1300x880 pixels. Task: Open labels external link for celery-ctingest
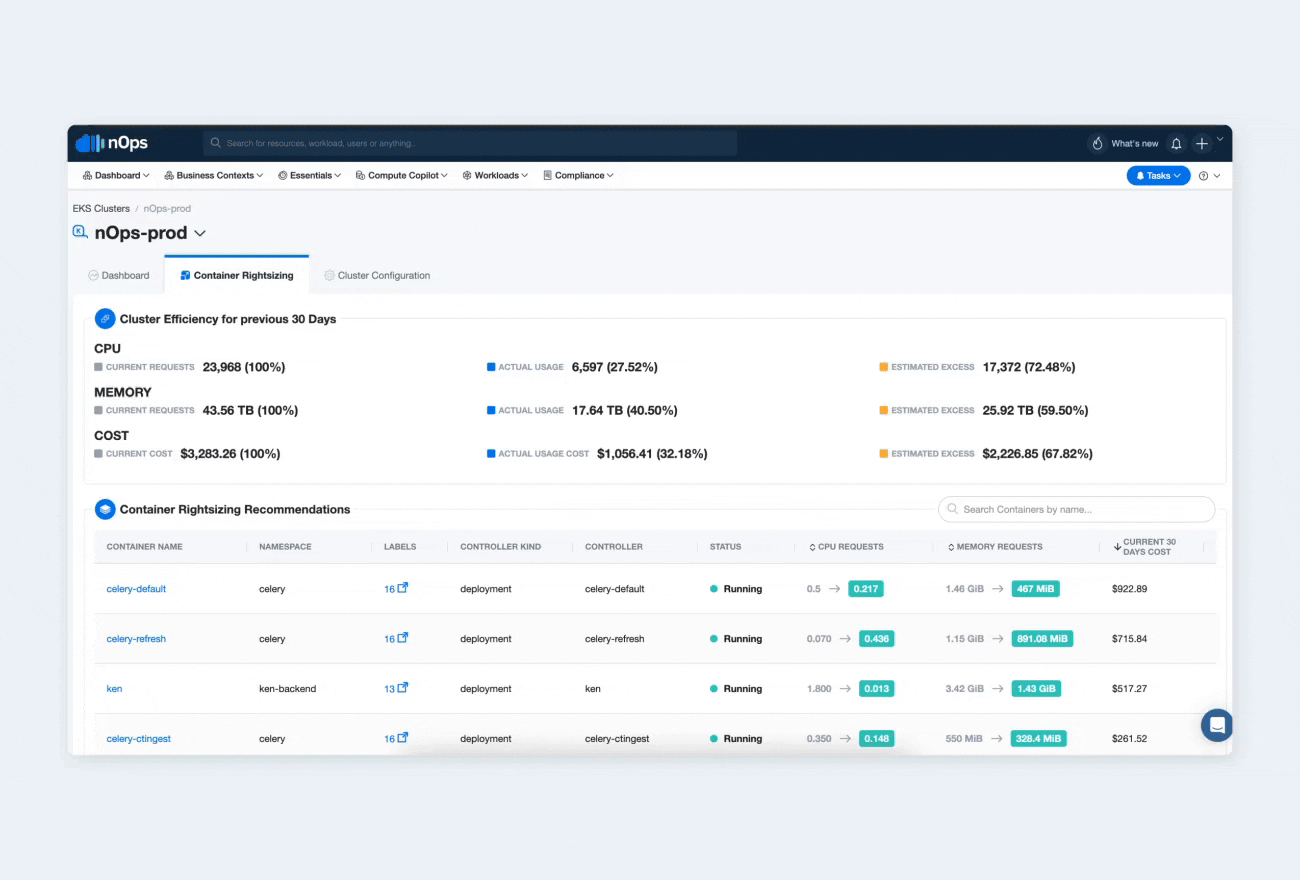[403, 738]
